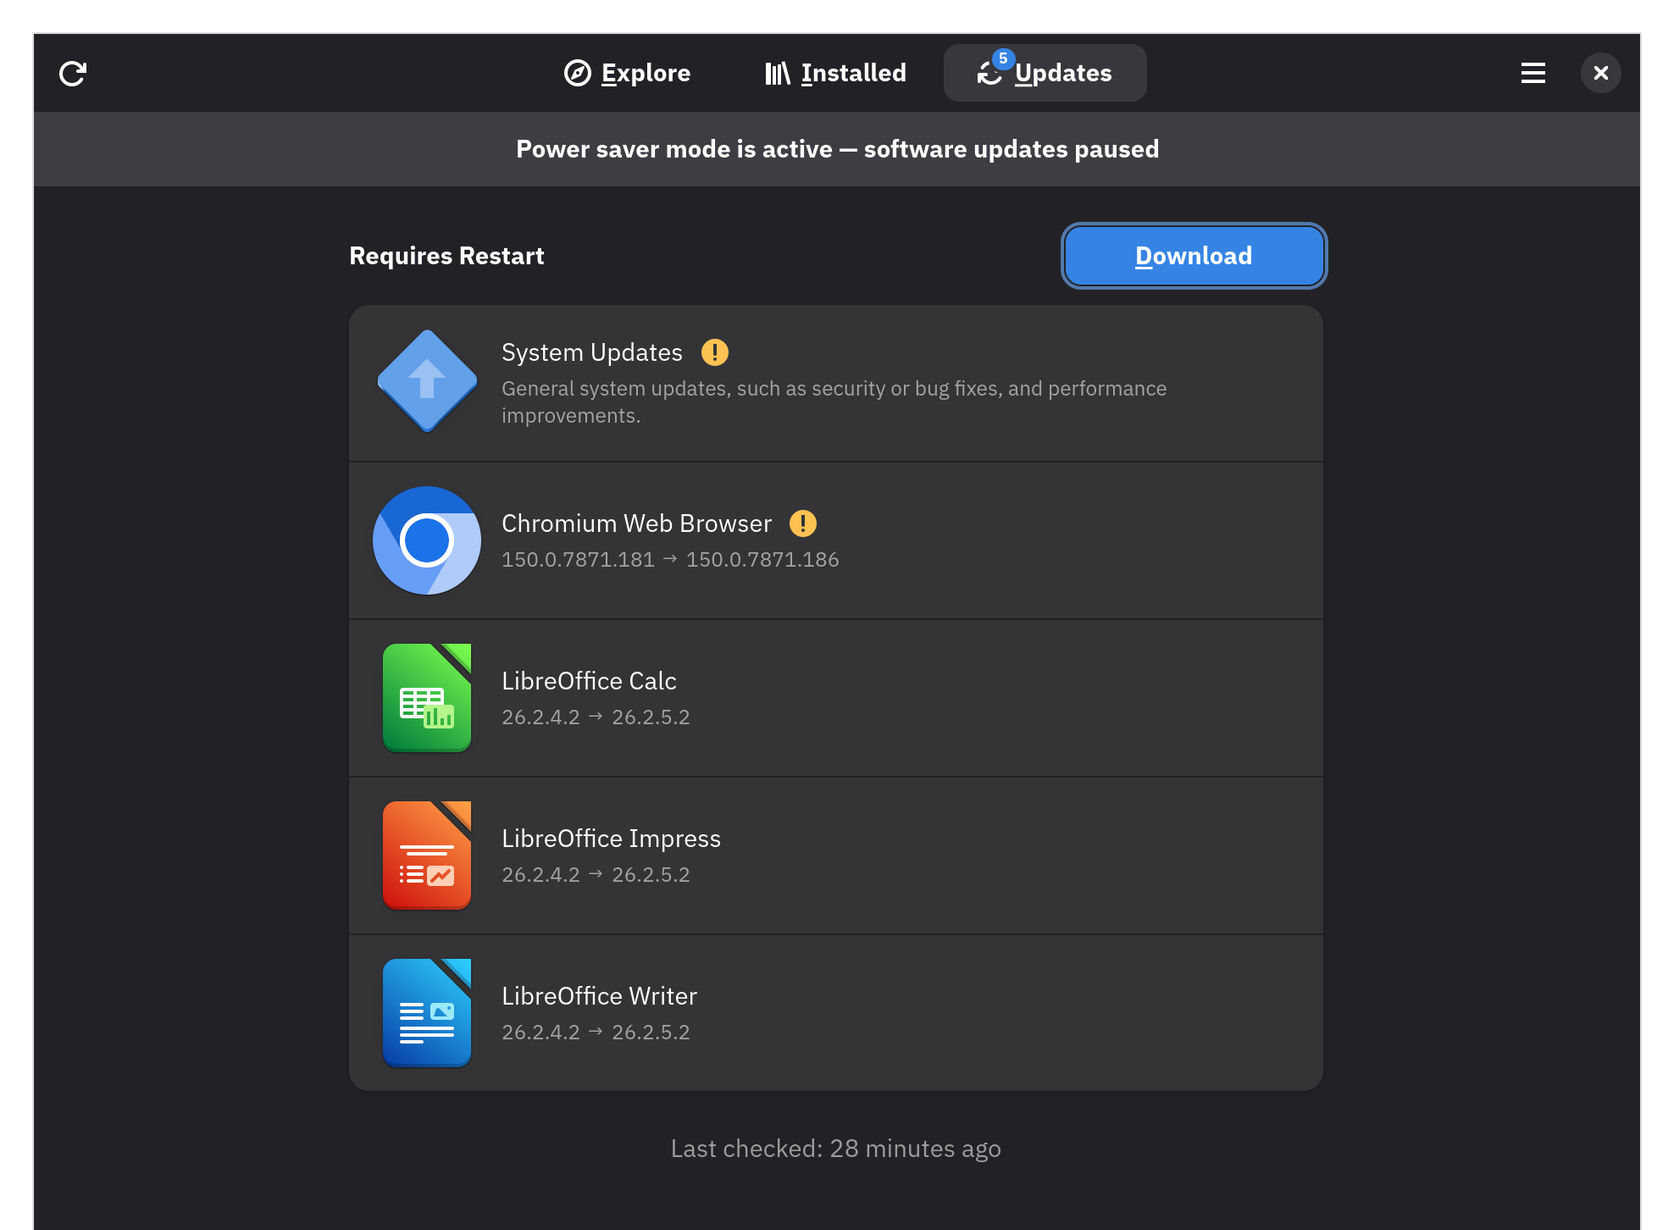The height and width of the screenshot is (1230, 1674).
Task: Click the Last checked status text
Action: pos(836,1149)
